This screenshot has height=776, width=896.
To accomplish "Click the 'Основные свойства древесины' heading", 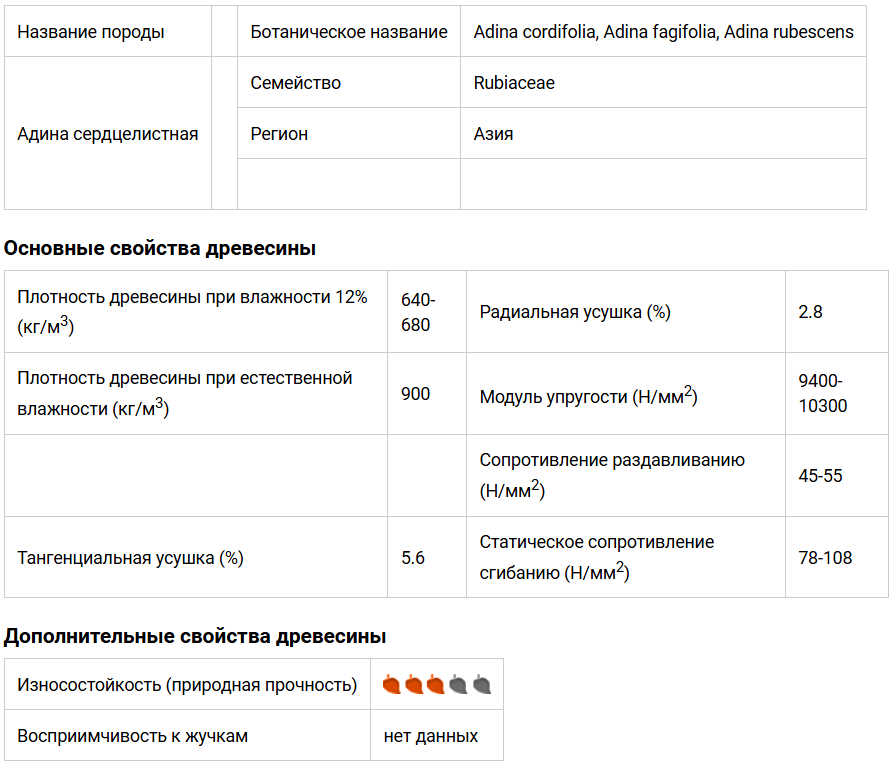I will (160, 248).
